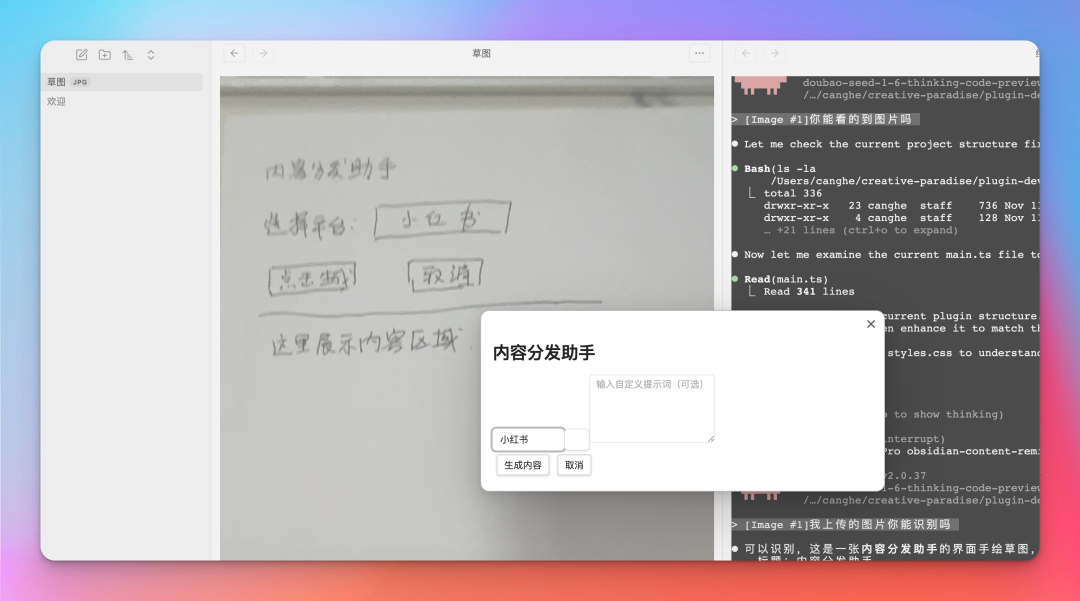
Task: Open the 欢迎 note in sidebar
Action: pos(56,101)
